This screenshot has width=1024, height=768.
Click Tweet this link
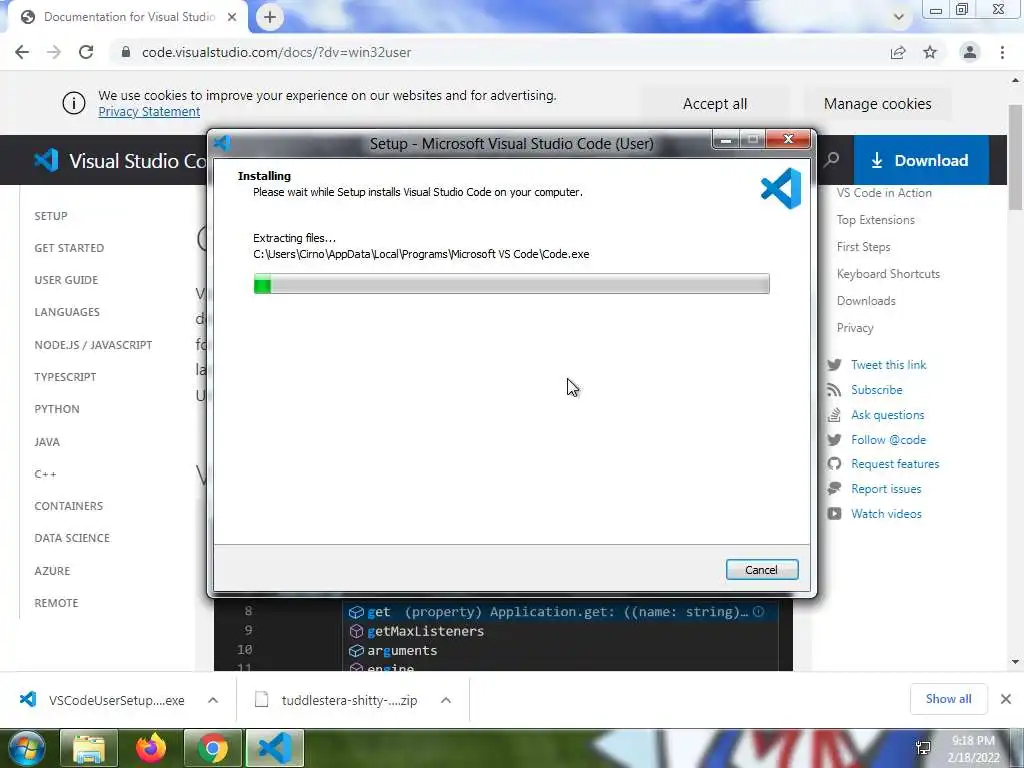[x=888, y=365]
